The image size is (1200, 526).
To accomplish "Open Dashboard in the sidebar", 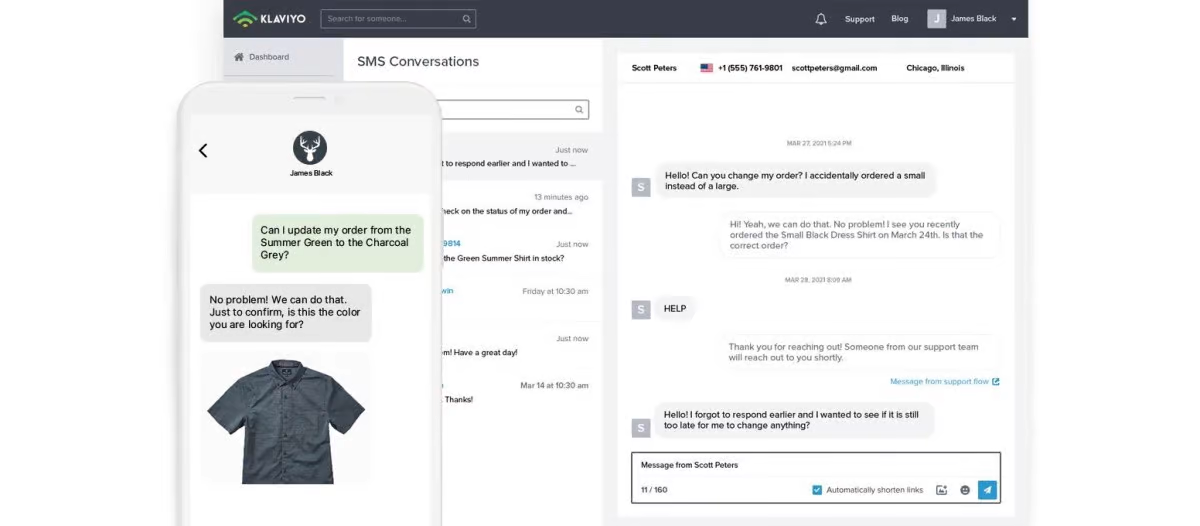I will click(x=268, y=57).
